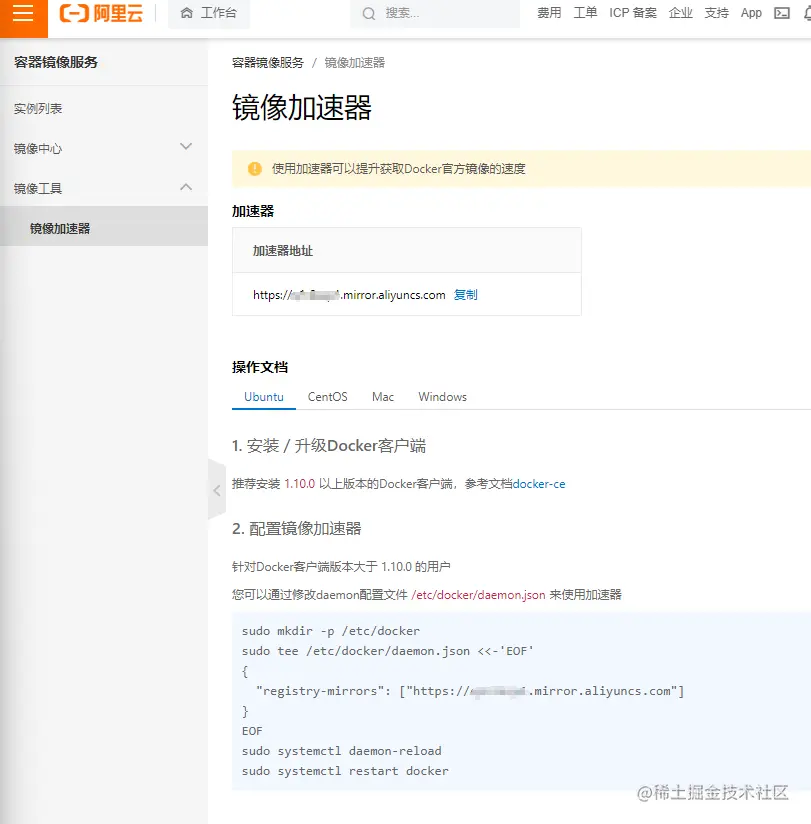Click the registry-mirrors code line
The height and width of the screenshot is (824, 811).
pyautogui.click(x=470, y=691)
